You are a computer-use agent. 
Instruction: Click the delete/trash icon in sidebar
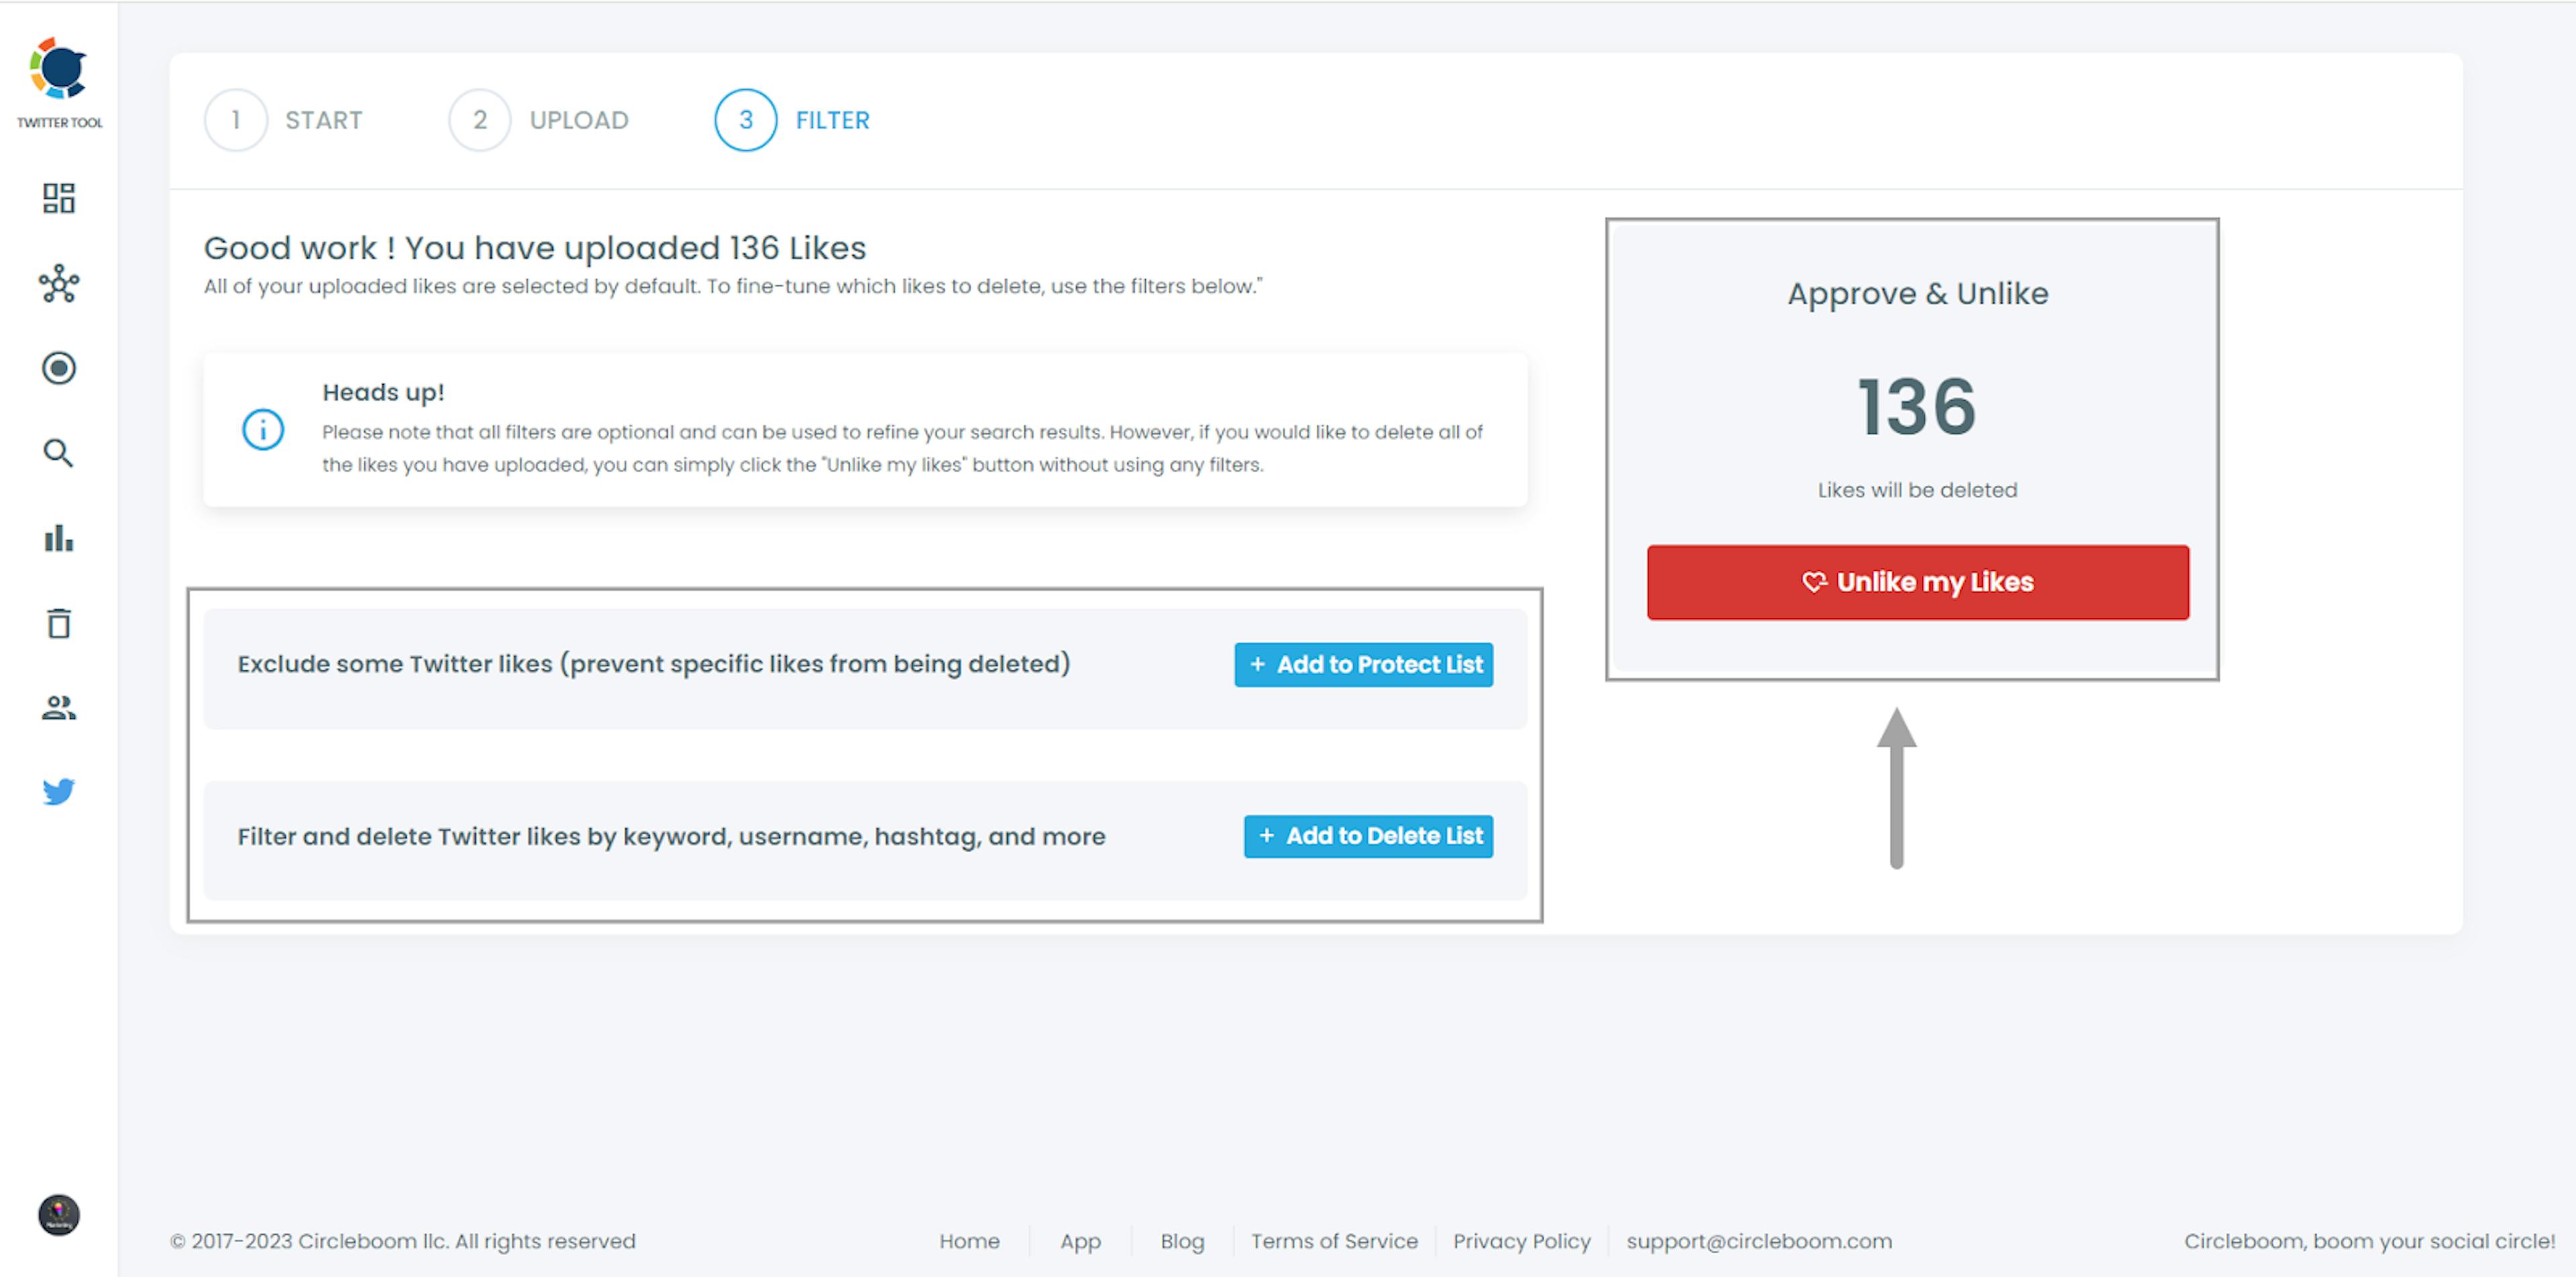pos(58,625)
